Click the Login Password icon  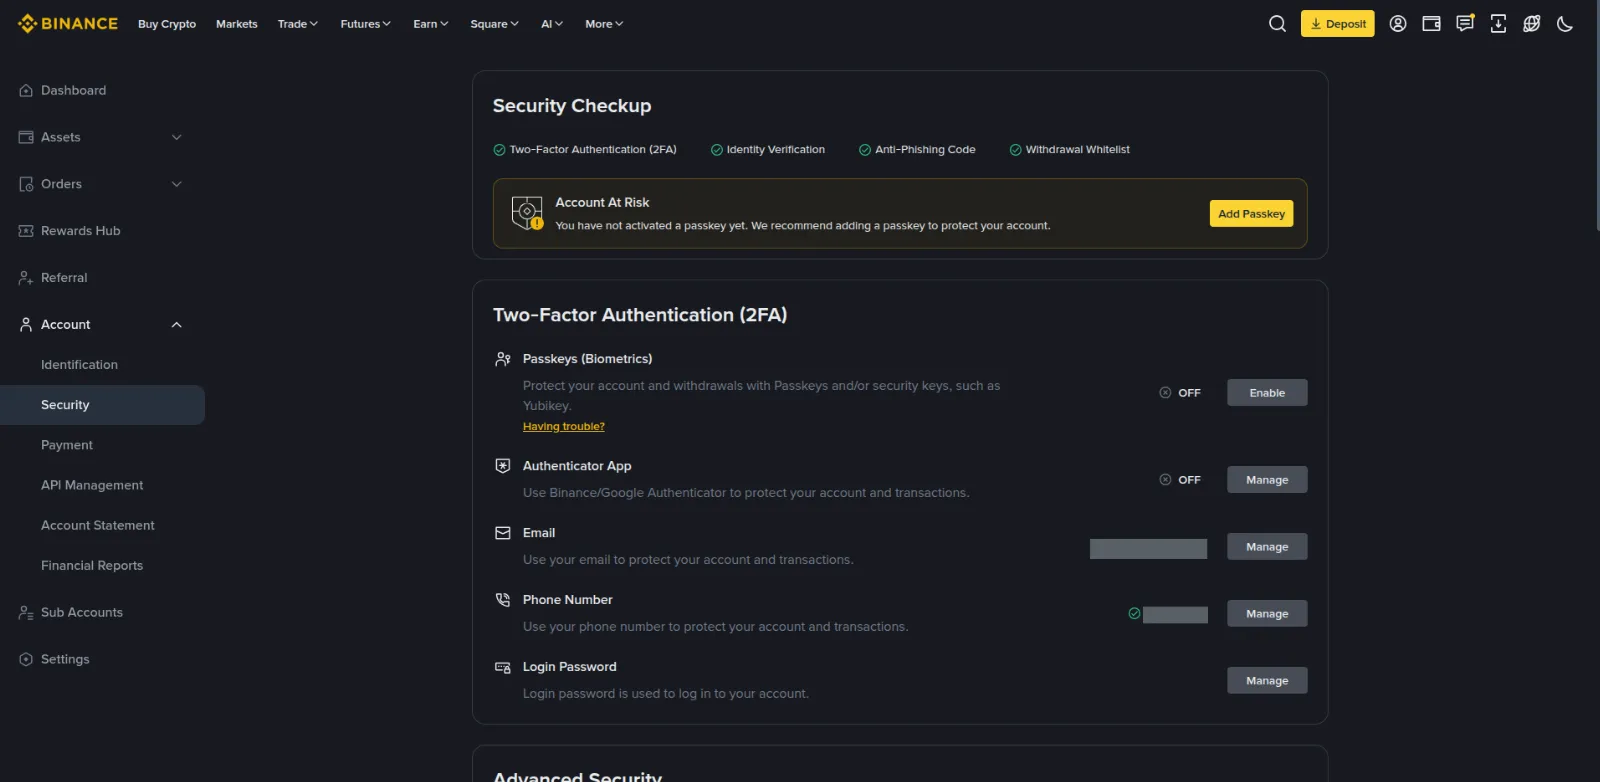pyautogui.click(x=503, y=667)
